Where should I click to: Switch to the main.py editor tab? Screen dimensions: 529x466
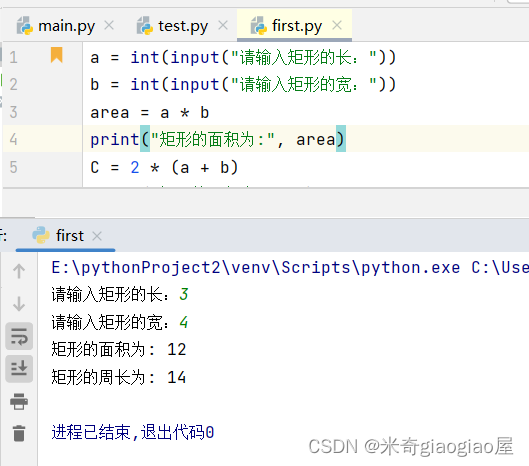[66, 26]
